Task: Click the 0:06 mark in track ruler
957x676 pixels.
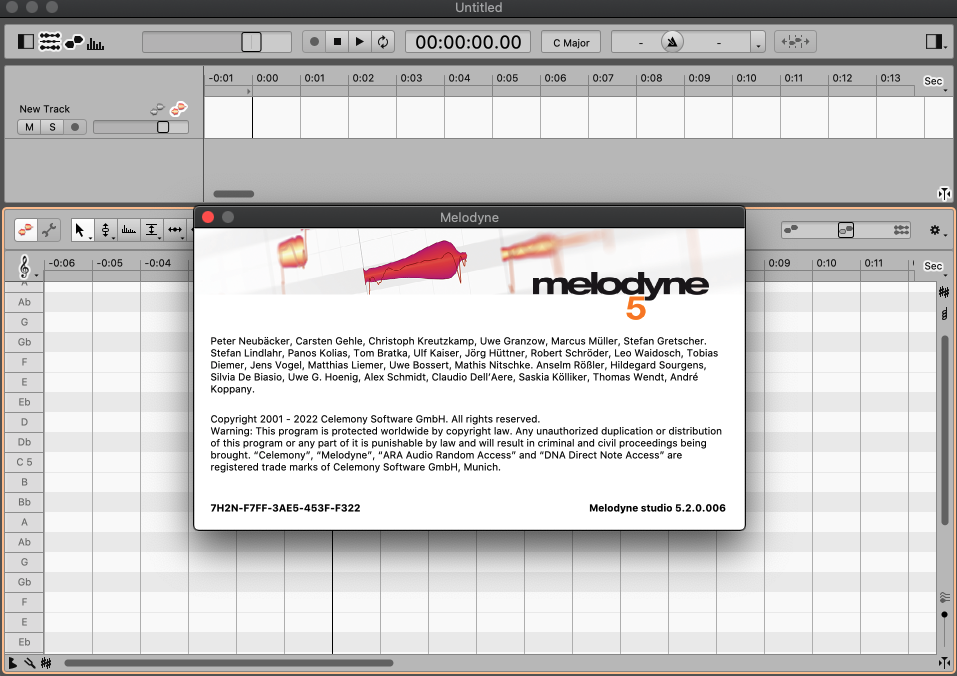Action: (555, 78)
